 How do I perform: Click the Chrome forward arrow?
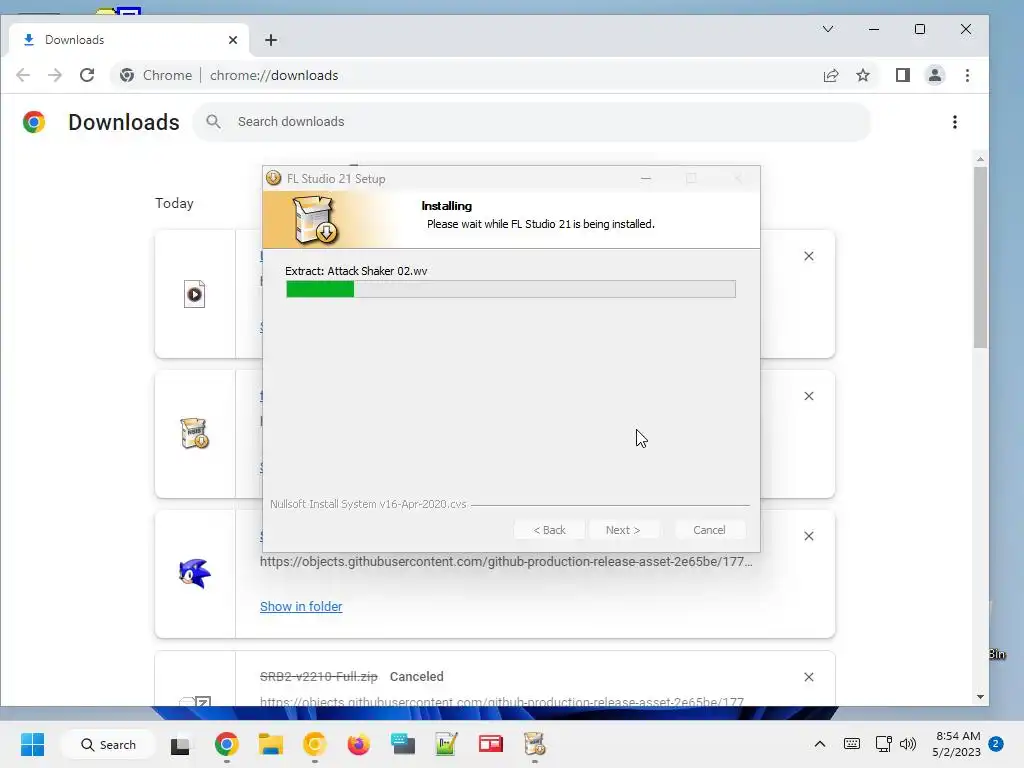coord(55,75)
